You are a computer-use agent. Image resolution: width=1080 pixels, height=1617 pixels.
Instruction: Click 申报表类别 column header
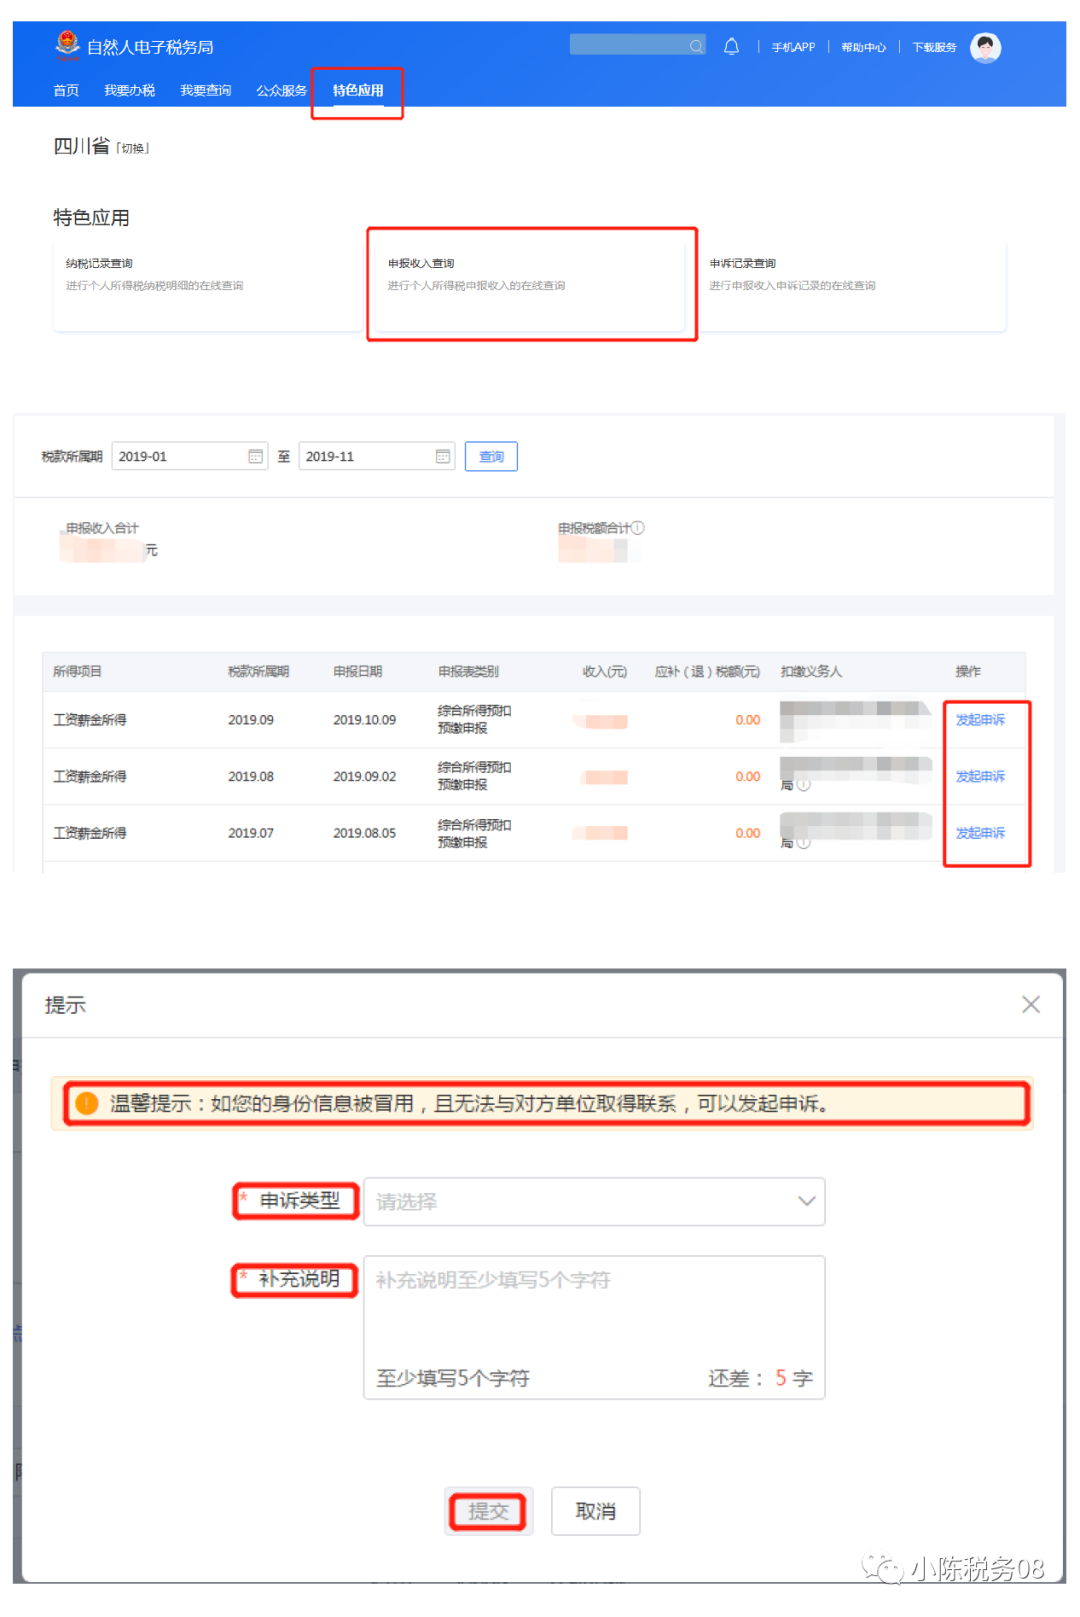[x=468, y=672]
